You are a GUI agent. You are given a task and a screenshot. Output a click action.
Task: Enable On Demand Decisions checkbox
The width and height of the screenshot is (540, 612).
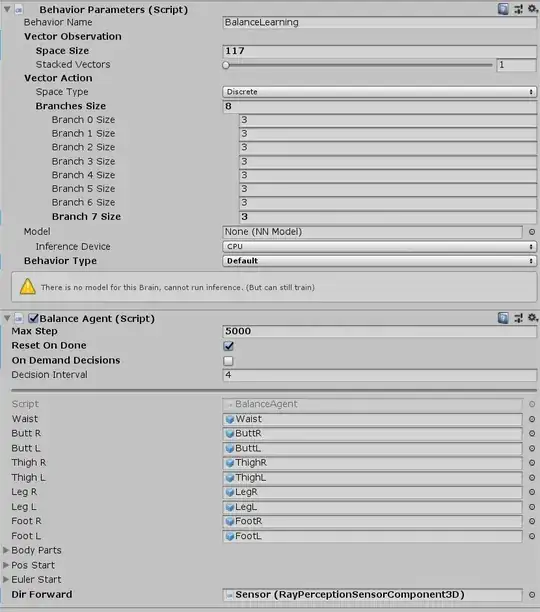[228, 361]
